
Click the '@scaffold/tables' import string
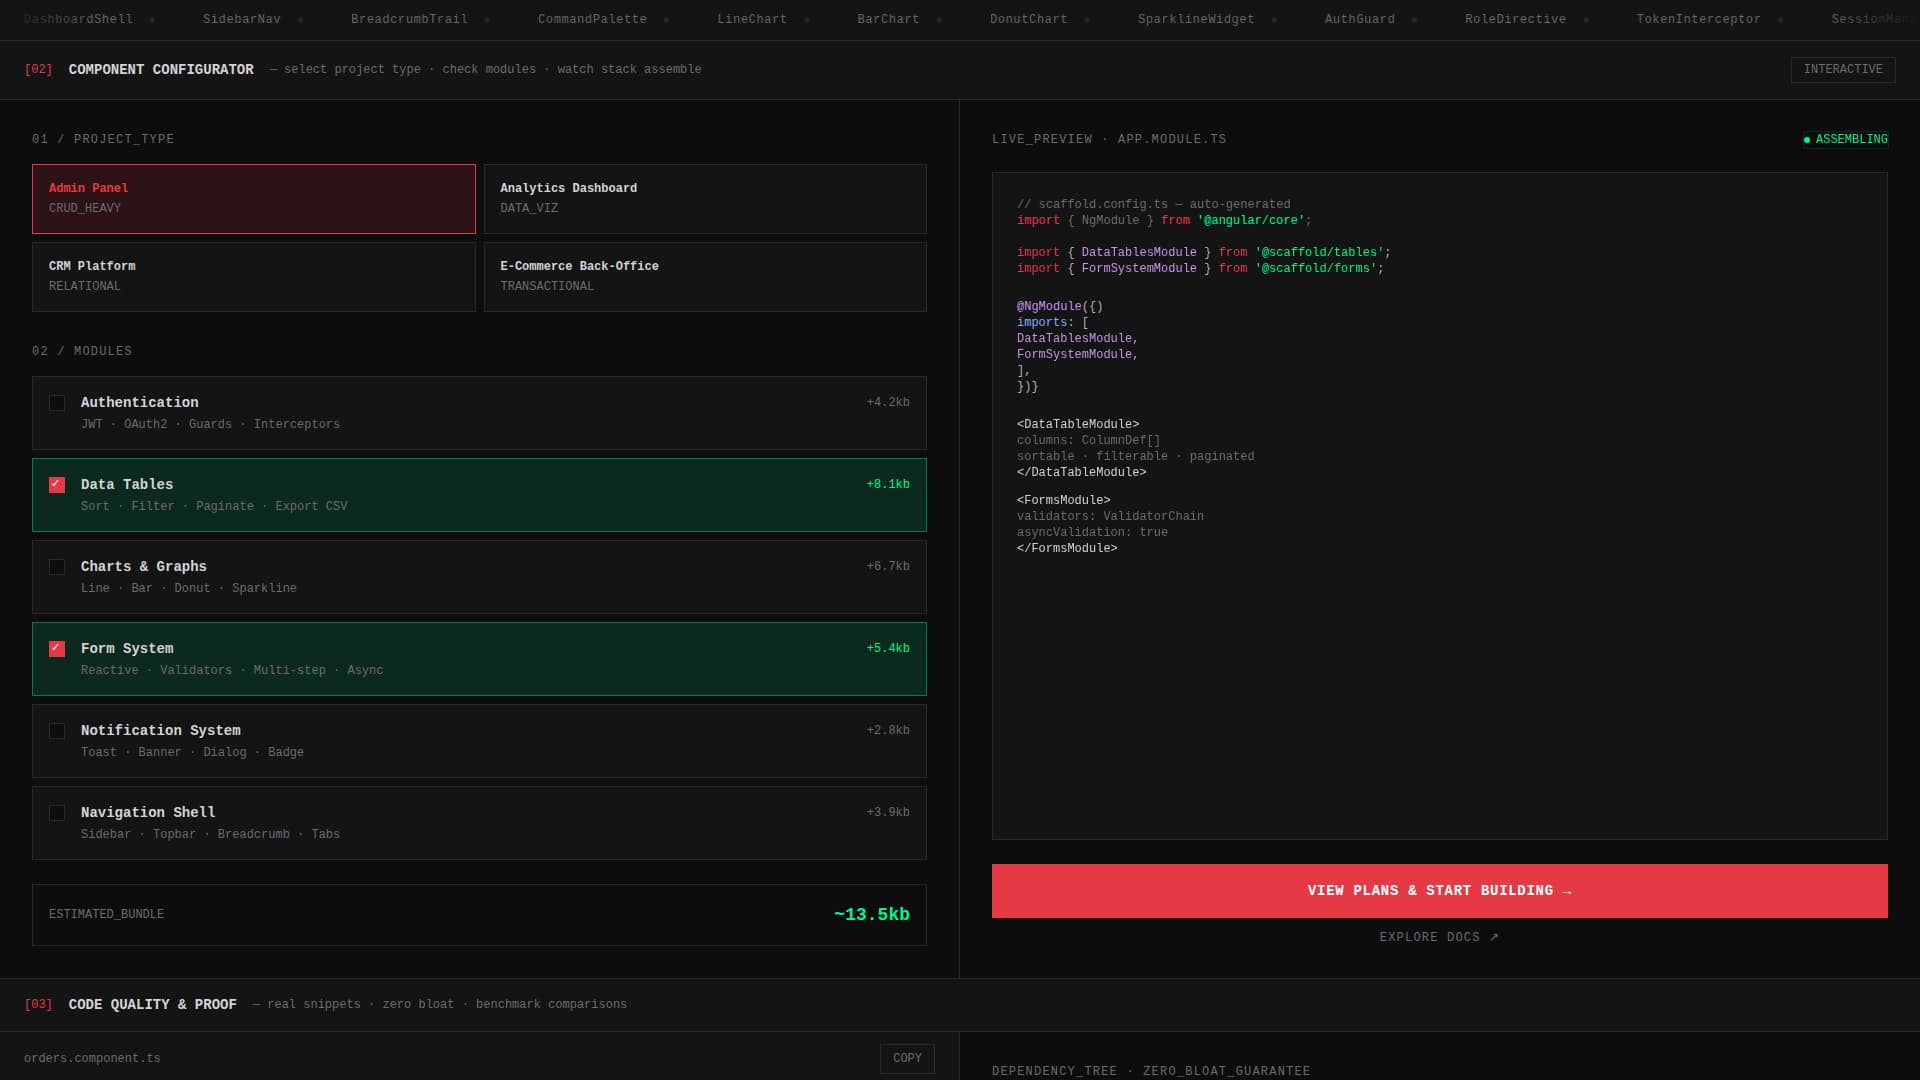pyautogui.click(x=1319, y=253)
